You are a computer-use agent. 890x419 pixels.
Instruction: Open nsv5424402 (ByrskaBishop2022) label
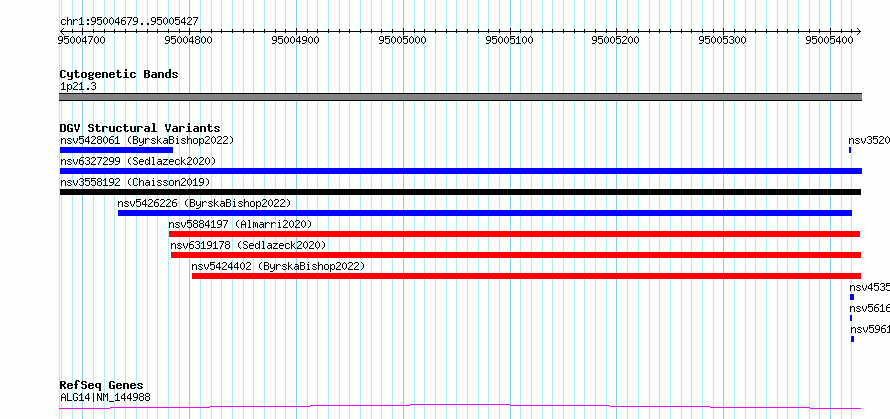(x=278, y=266)
